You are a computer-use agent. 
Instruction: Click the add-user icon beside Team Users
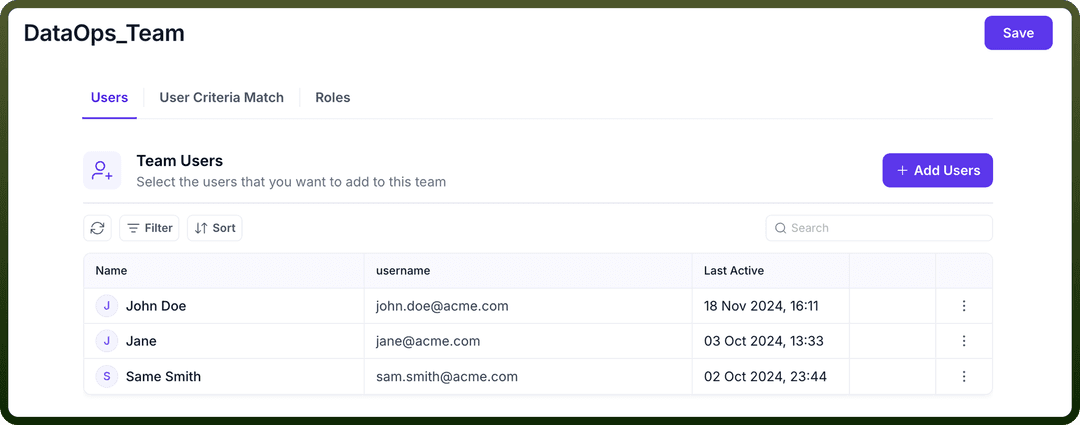[x=102, y=170]
